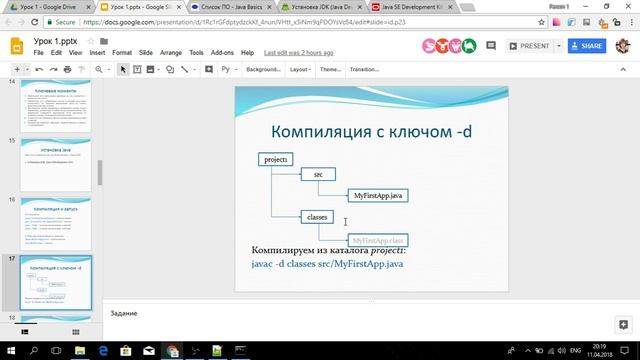
Task: Select the shape tool
Action: (x=170, y=69)
